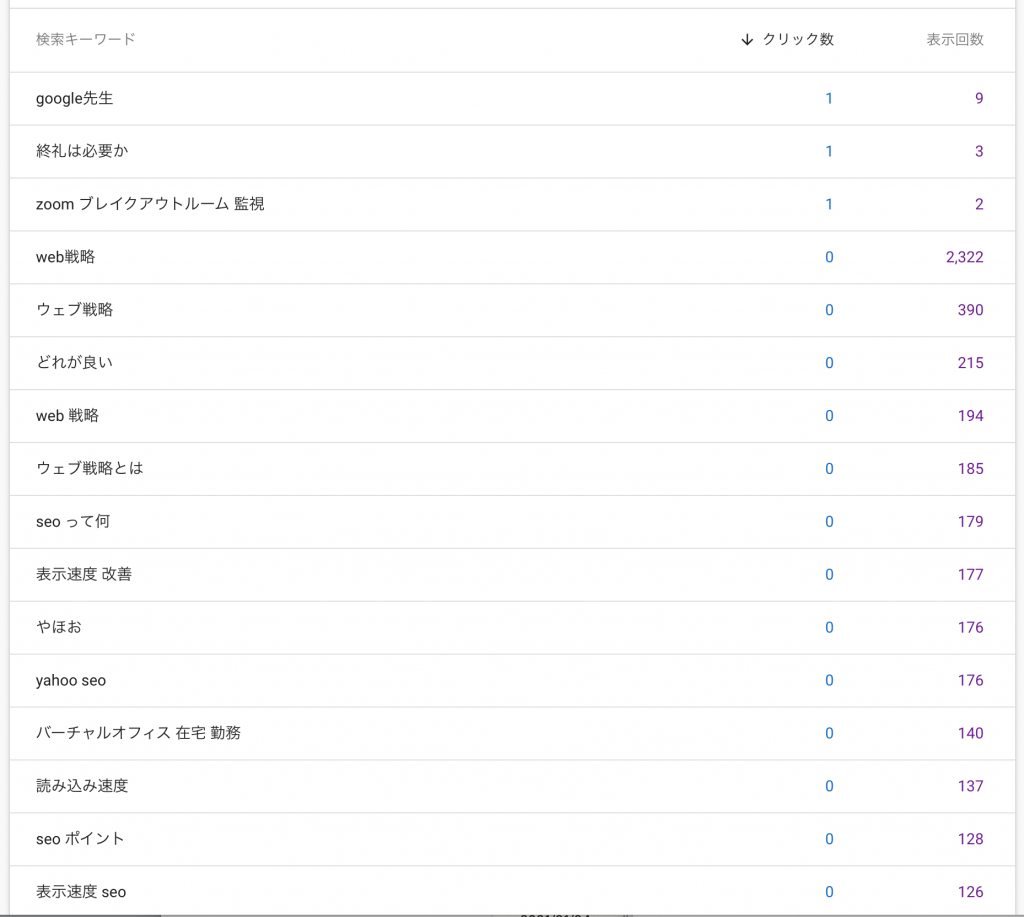Select the web戦略 keyword with 2,322 impressions
The height and width of the screenshot is (917, 1024).
(x=66, y=257)
